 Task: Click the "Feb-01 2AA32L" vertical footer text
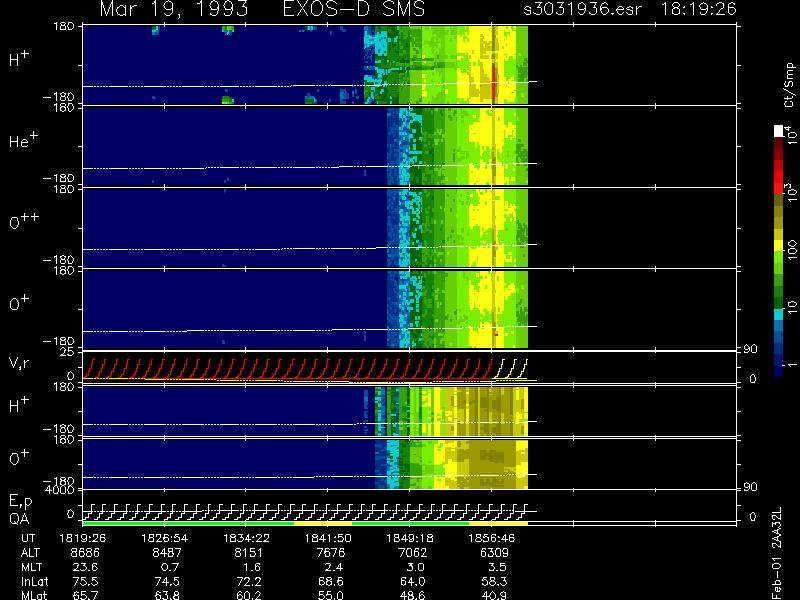(x=777, y=553)
